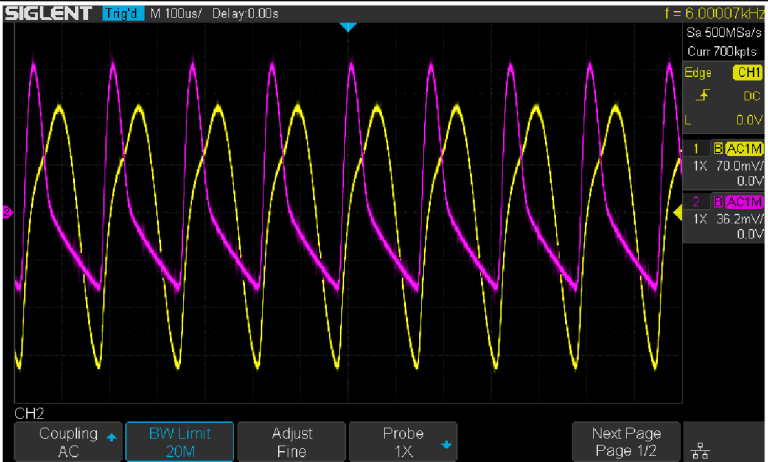Click the magenta channel 2 ground marker
768x462 pixels.
point(6,212)
